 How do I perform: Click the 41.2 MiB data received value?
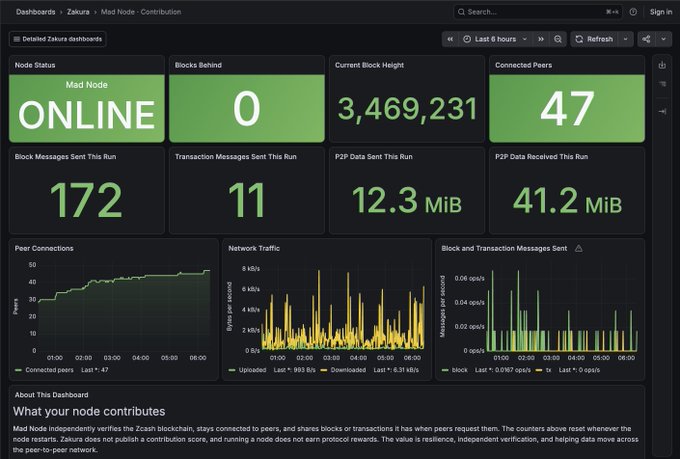[x=567, y=200]
